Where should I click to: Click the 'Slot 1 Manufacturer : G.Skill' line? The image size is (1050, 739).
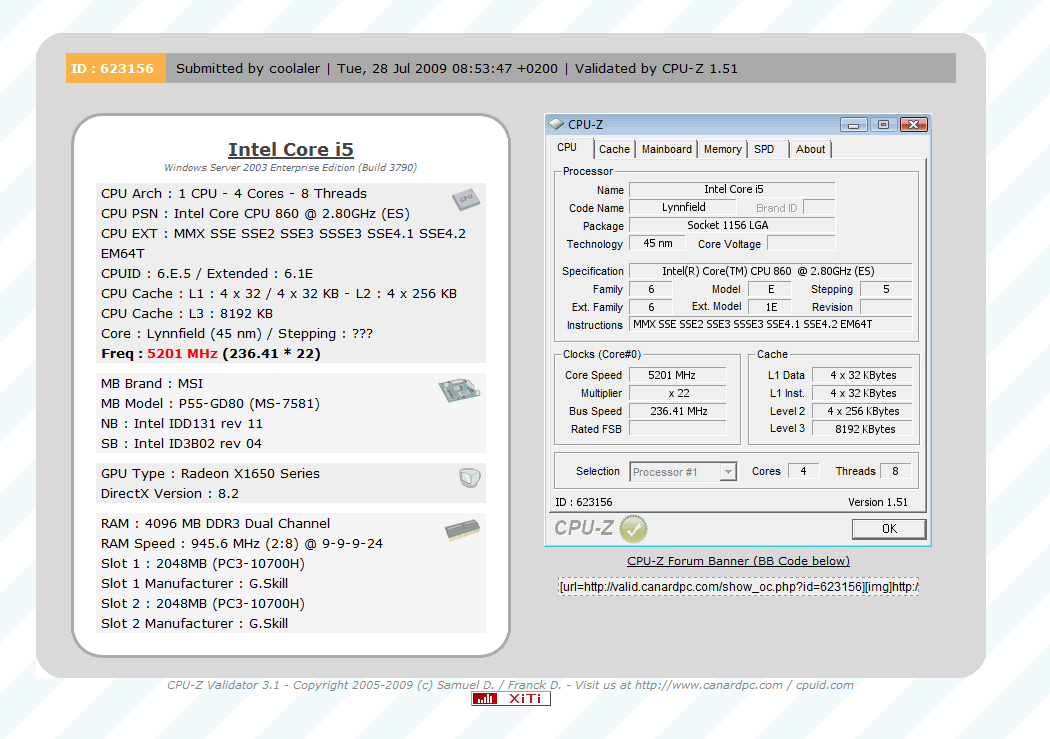[x=194, y=584]
